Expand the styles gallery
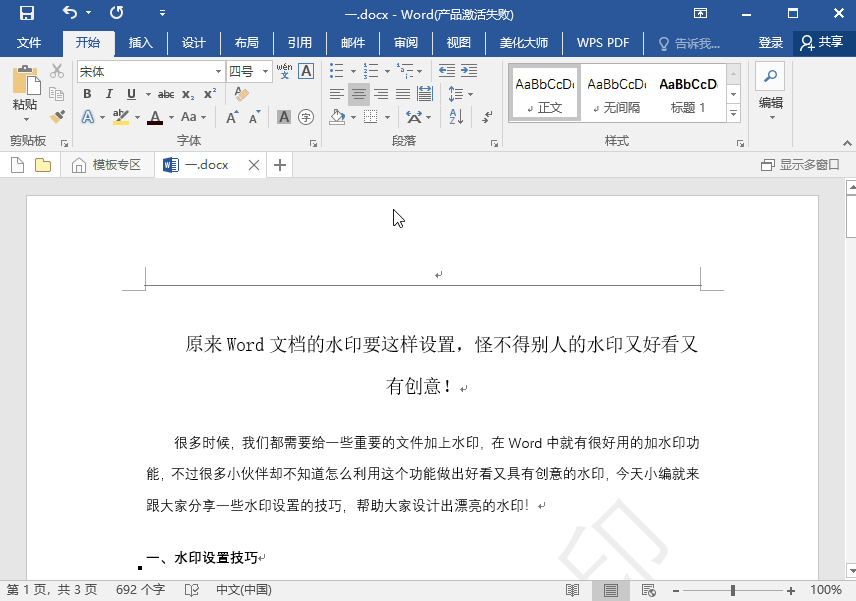 coord(734,114)
